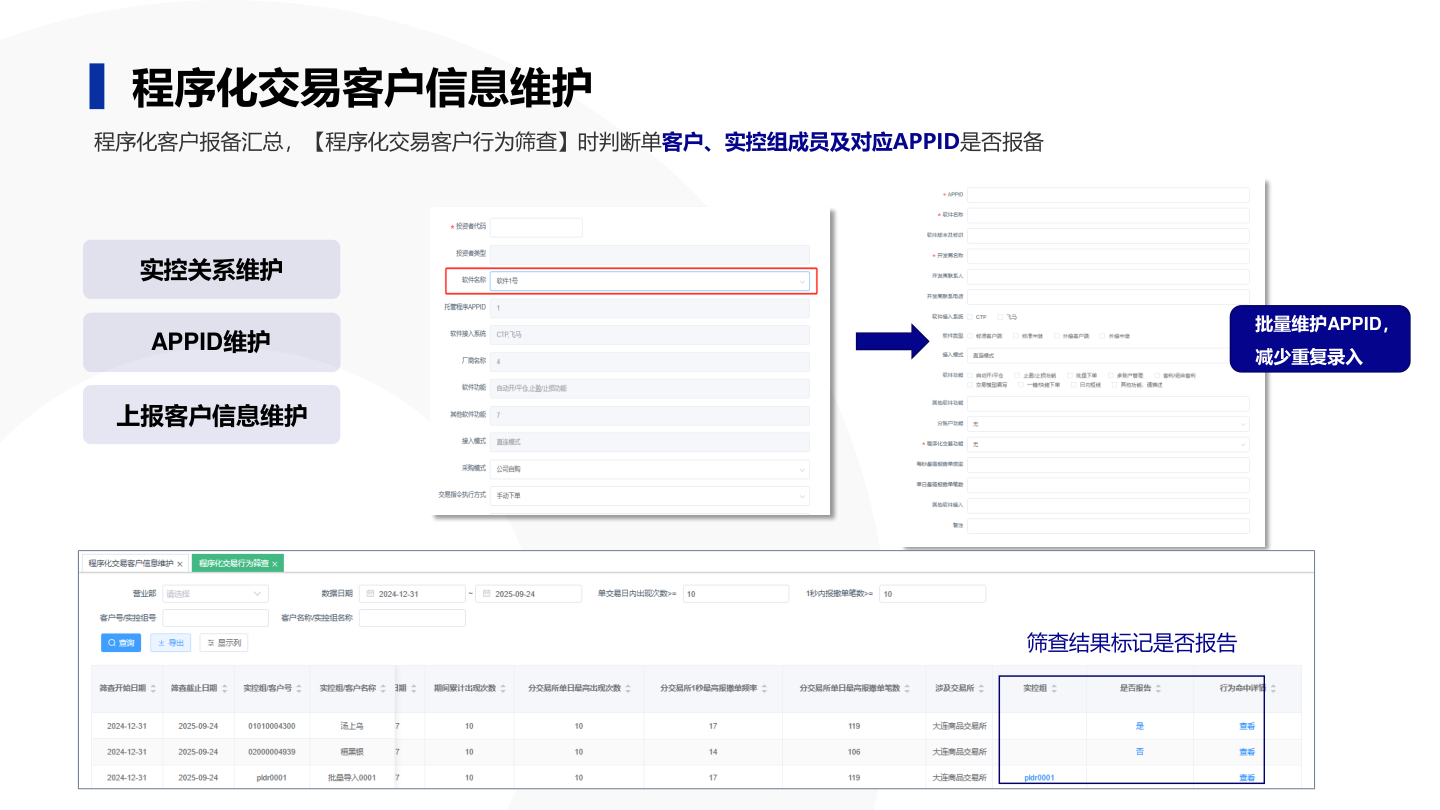
Task: Tick the 一键快捷下单 checkbox
Action: pyautogui.click(x=1020, y=384)
